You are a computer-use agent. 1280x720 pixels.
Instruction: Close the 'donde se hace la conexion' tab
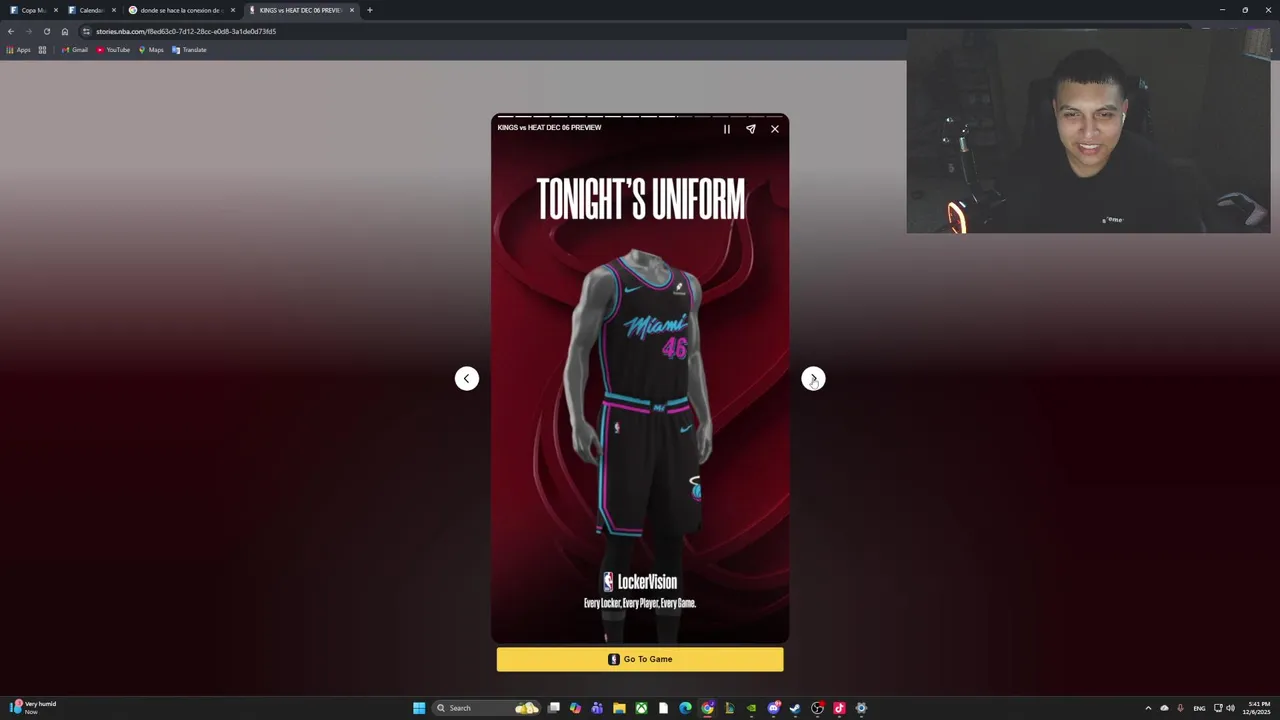[x=233, y=10]
